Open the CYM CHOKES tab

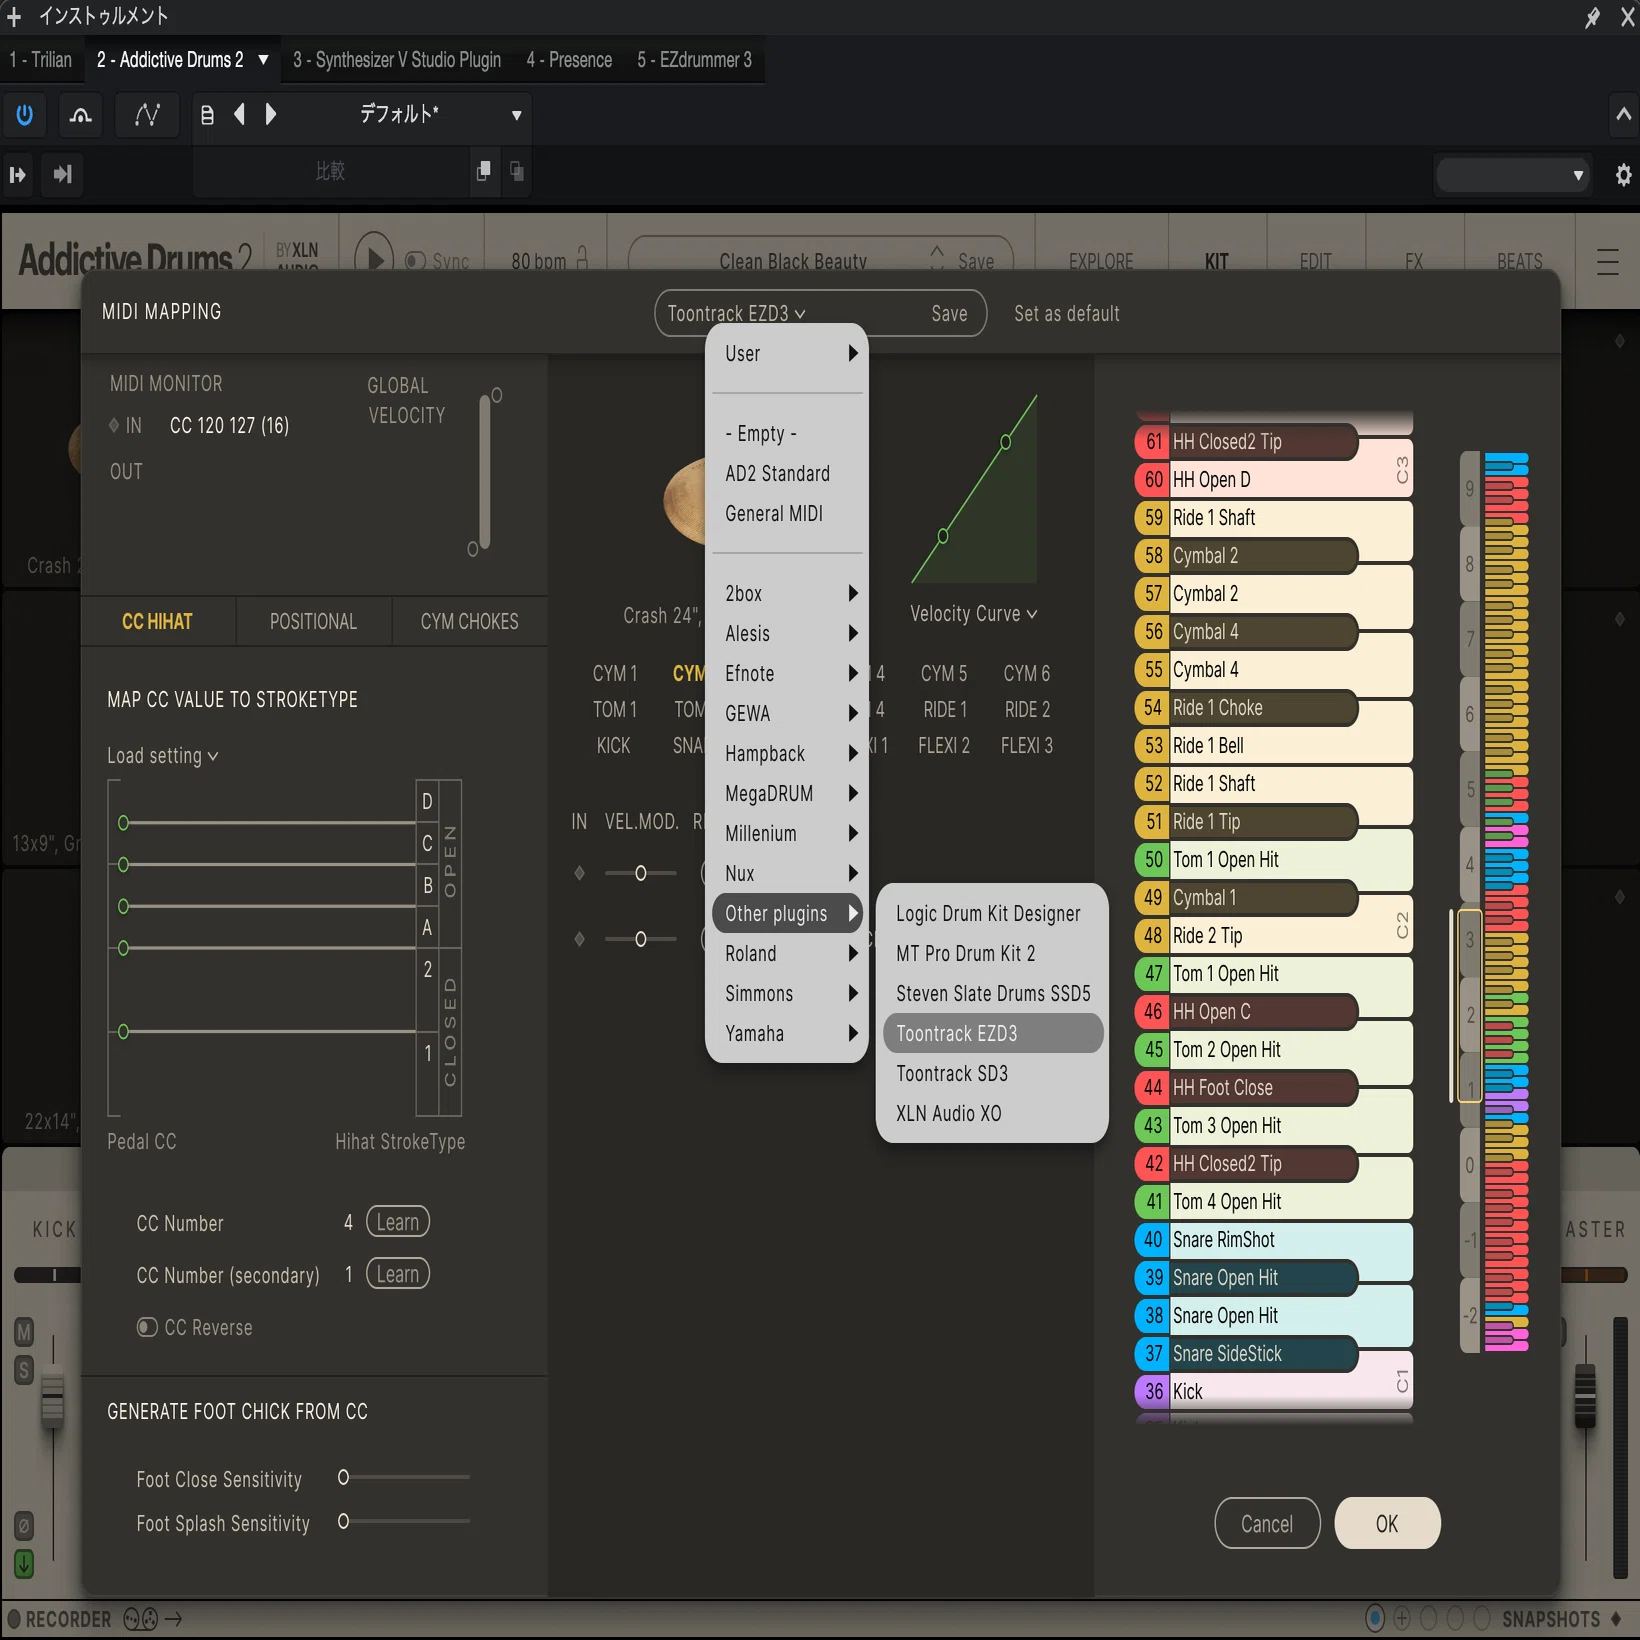469,621
